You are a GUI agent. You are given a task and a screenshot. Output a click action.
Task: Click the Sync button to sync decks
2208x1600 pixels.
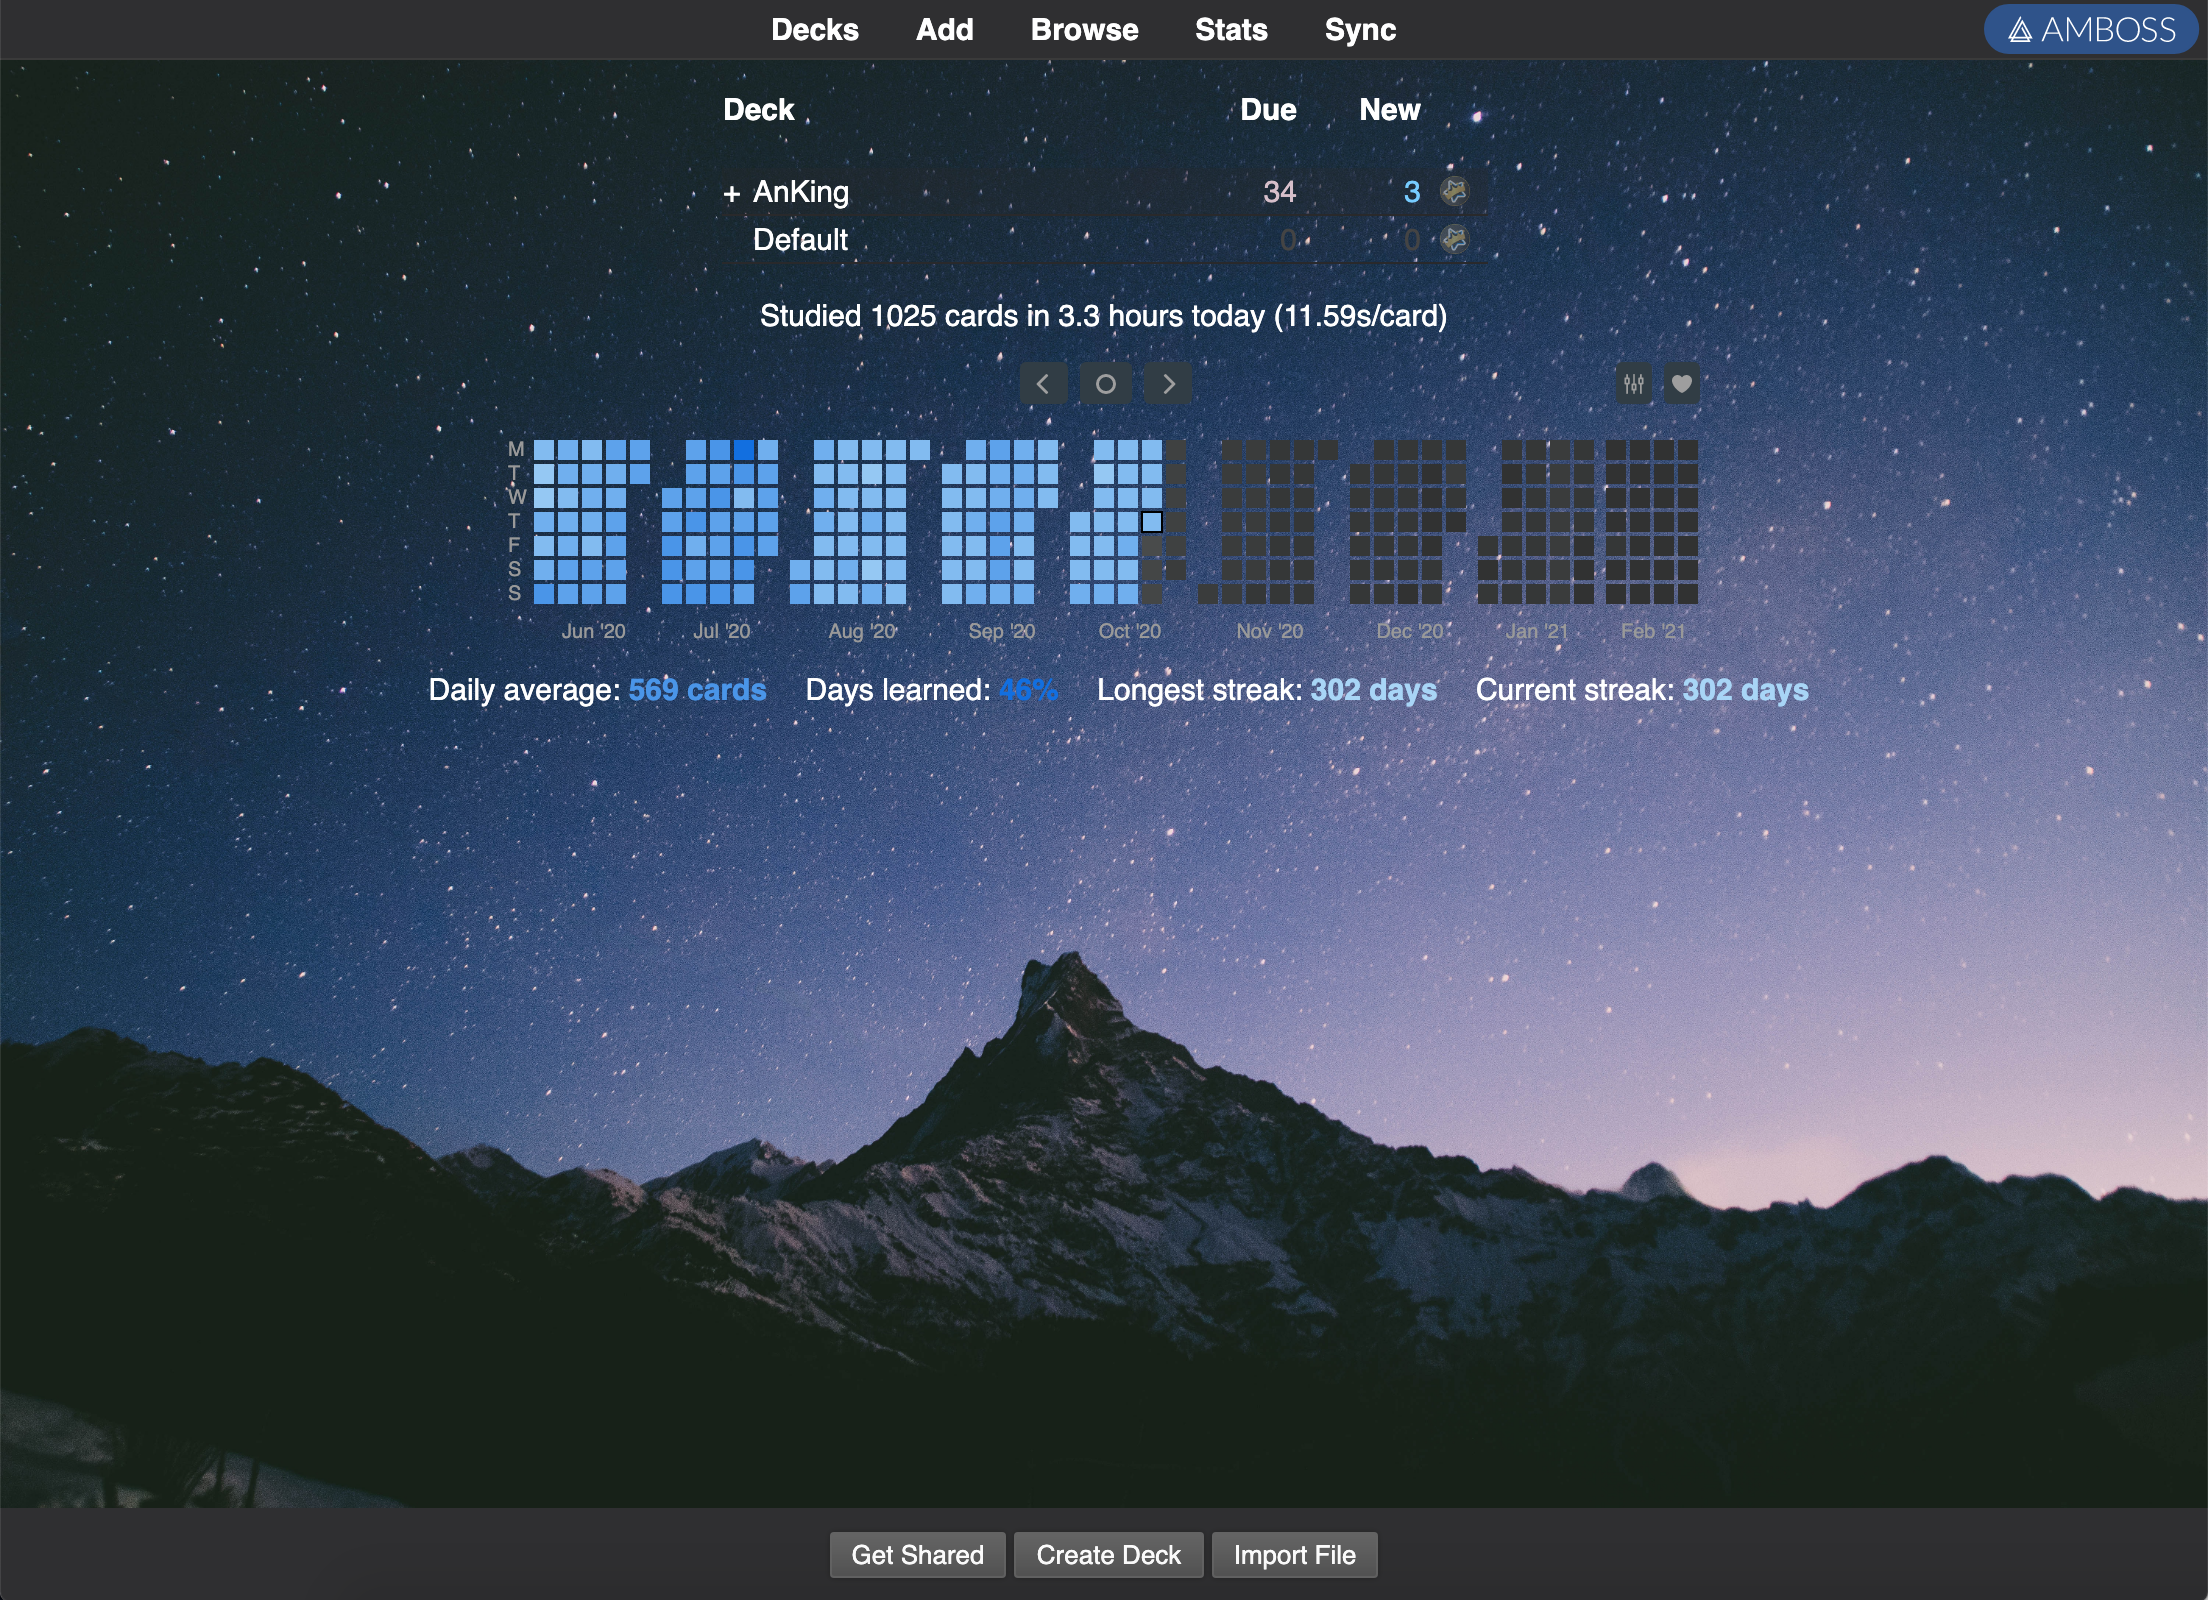pos(1359,31)
